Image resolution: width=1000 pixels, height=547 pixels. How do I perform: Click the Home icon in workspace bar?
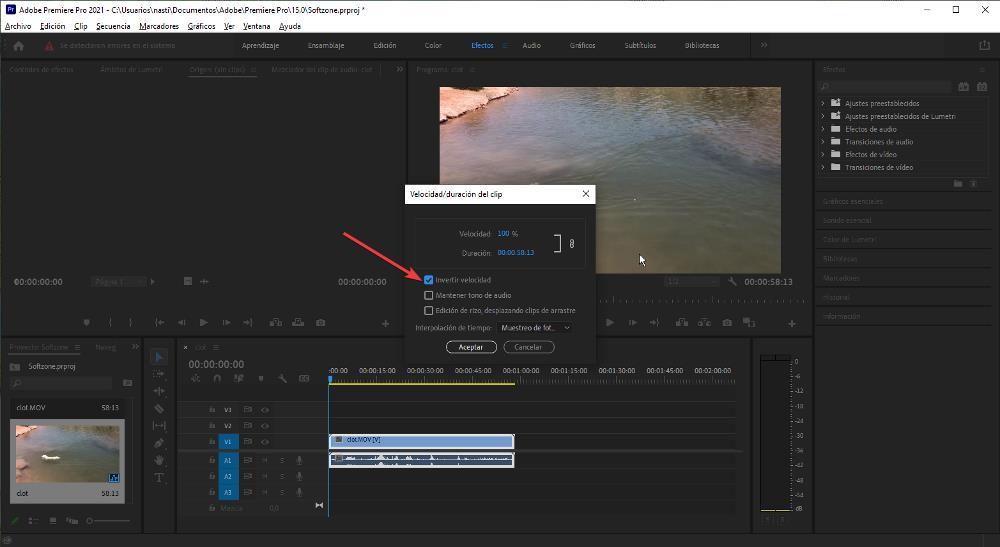pyautogui.click(x=18, y=46)
